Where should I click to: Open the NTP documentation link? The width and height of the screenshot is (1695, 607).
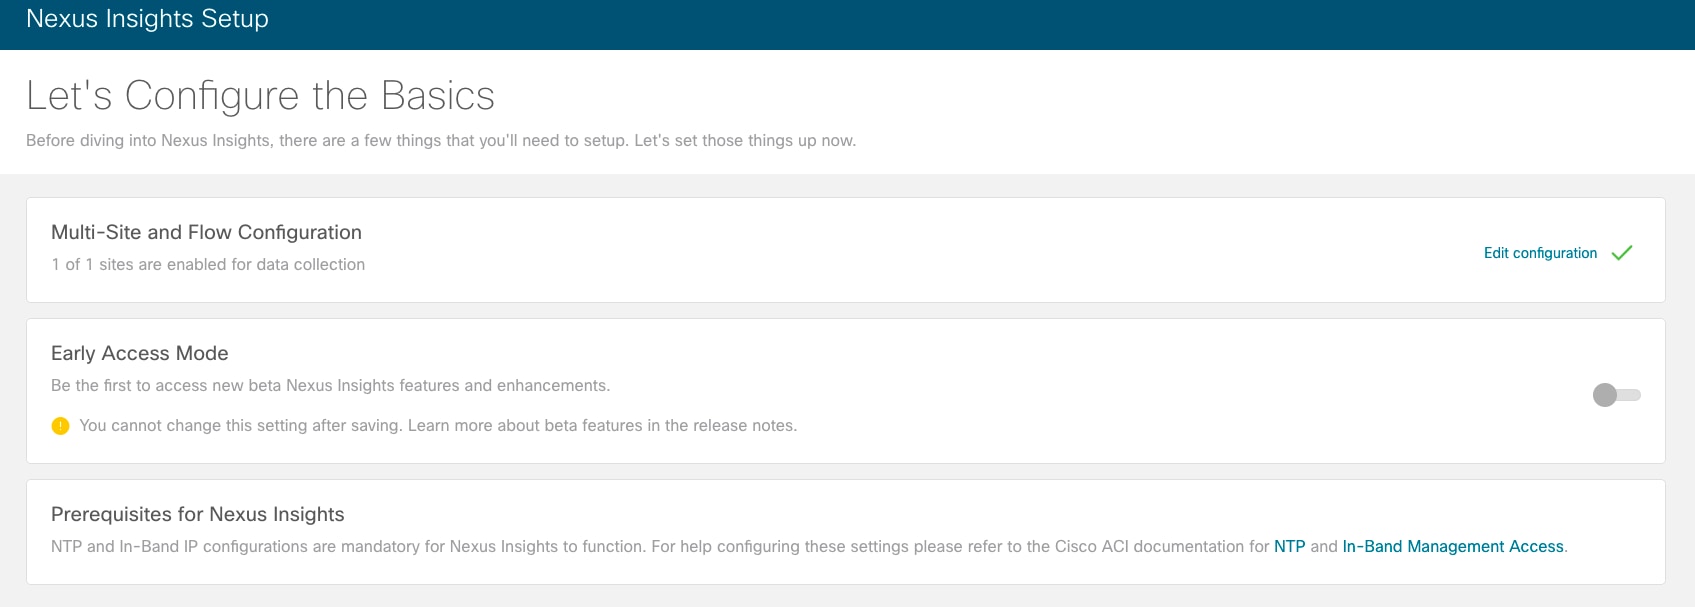pos(1289,547)
